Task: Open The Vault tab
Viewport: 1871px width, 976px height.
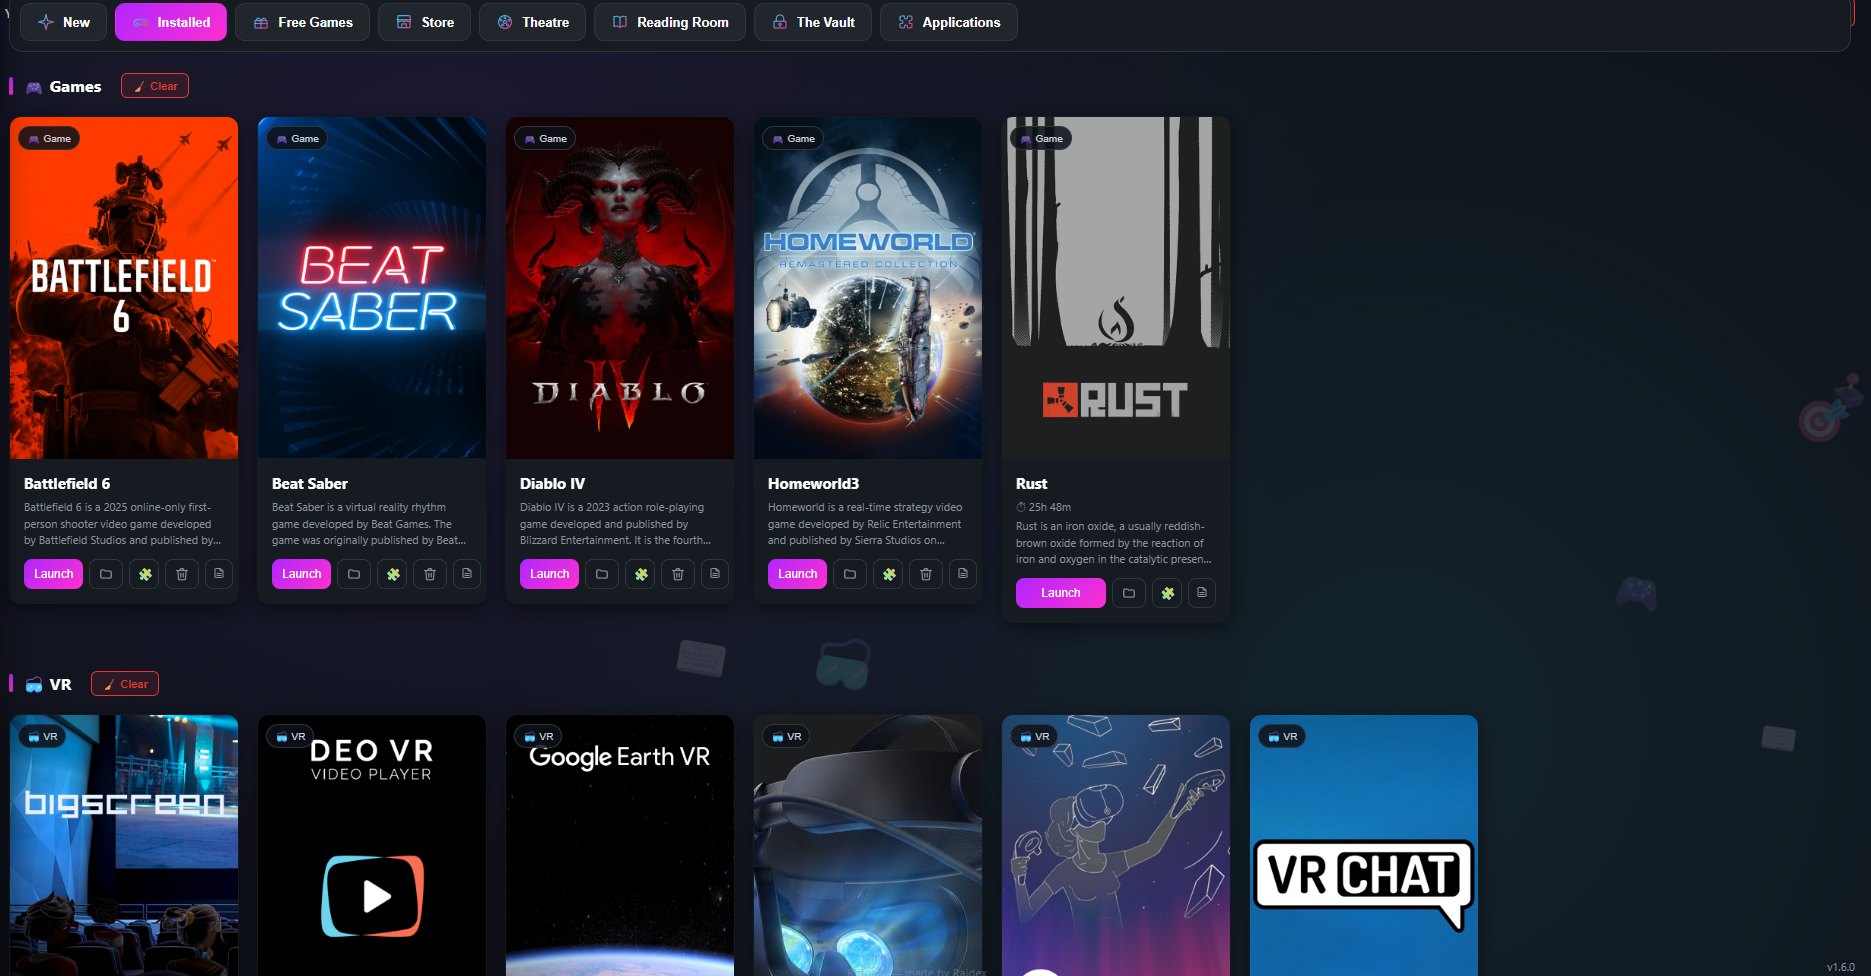Action: coord(813,22)
